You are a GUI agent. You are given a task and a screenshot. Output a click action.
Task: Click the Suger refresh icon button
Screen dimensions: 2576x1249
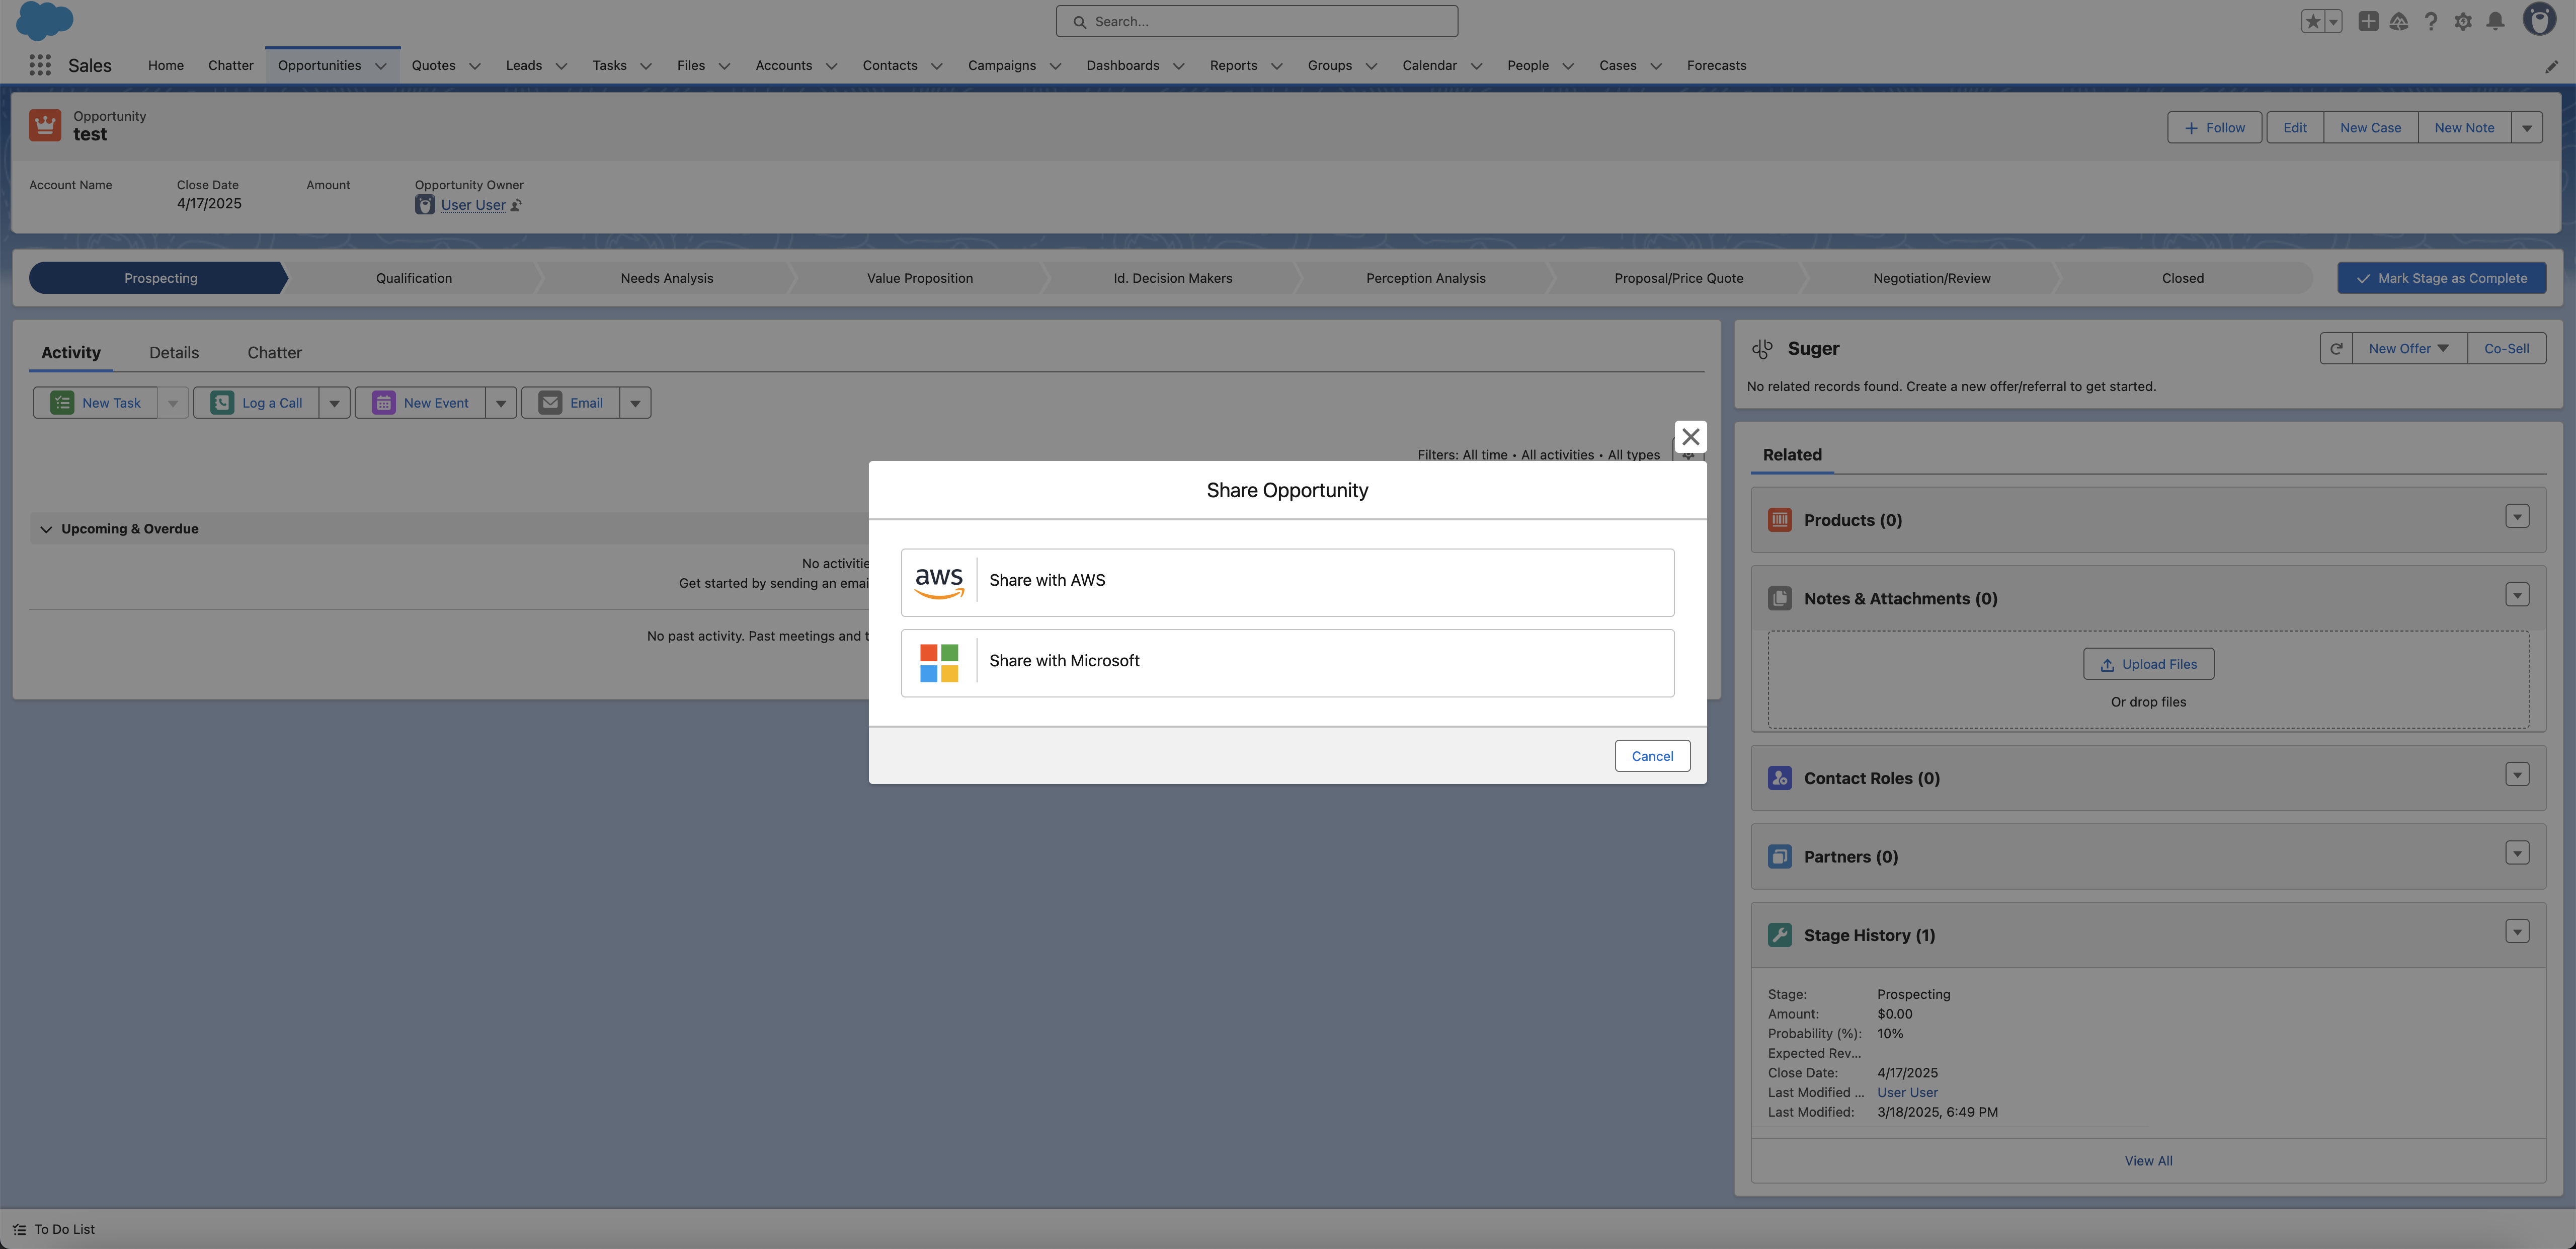pos(2336,349)
